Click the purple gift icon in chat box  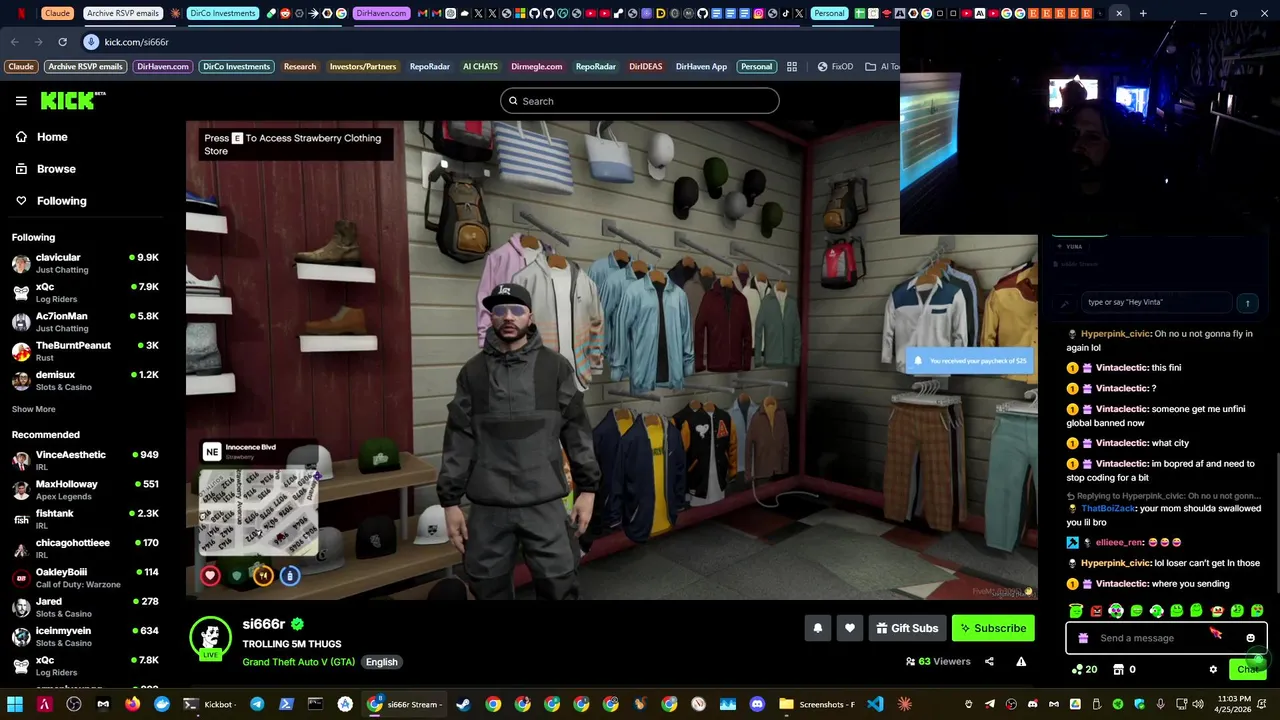(x=1083, y=638)
